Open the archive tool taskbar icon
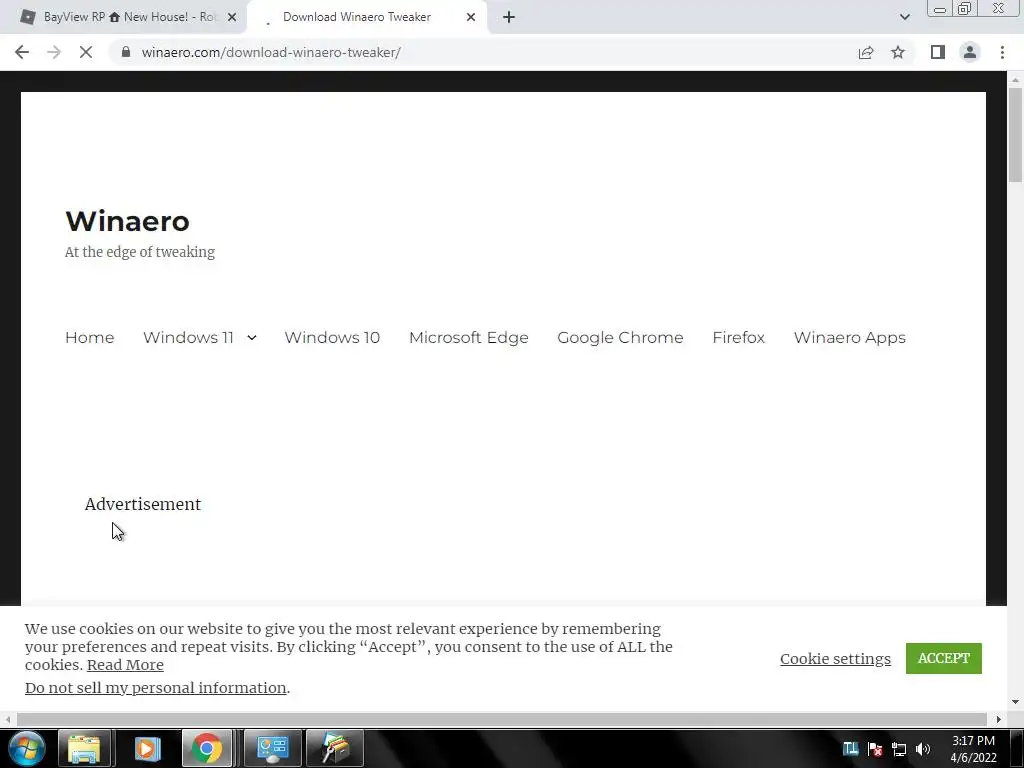Image resolution: width=1024 pixels, height=768 pixels. (334, 748)
